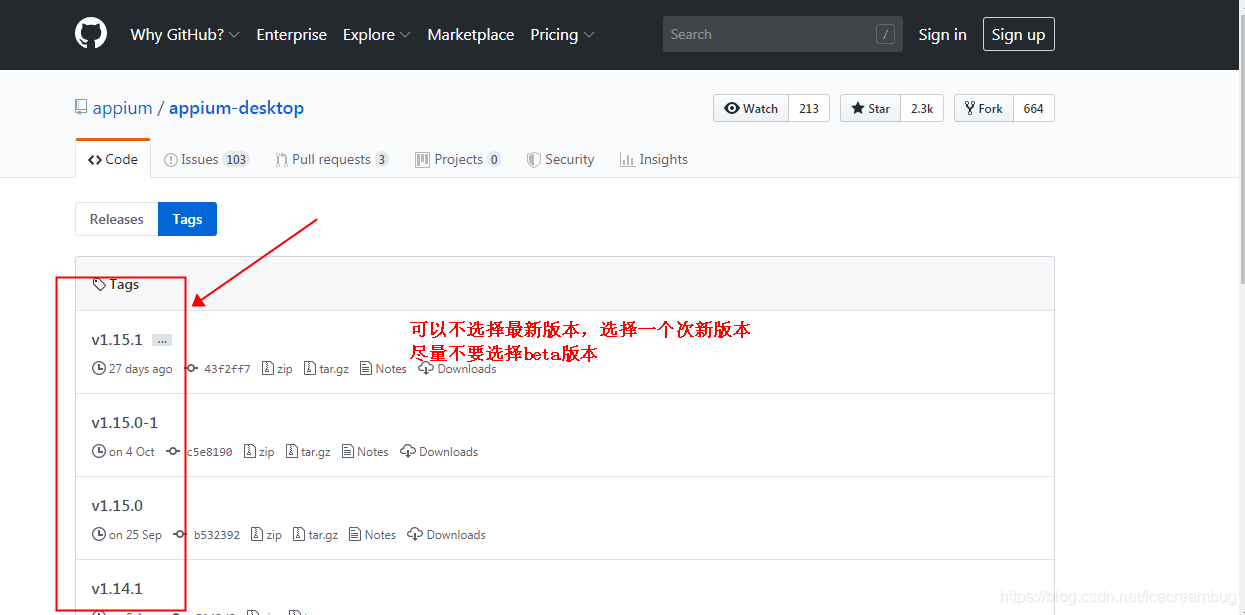
Task: Open Notes for v1.15.0-1
Action: 365,452
